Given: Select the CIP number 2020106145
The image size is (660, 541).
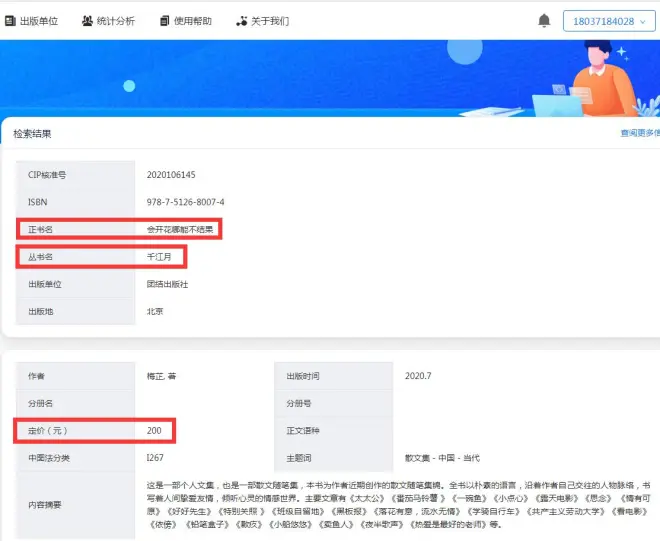Looking at the screenshot, I should pyautogui.click(x=171, y=175).
